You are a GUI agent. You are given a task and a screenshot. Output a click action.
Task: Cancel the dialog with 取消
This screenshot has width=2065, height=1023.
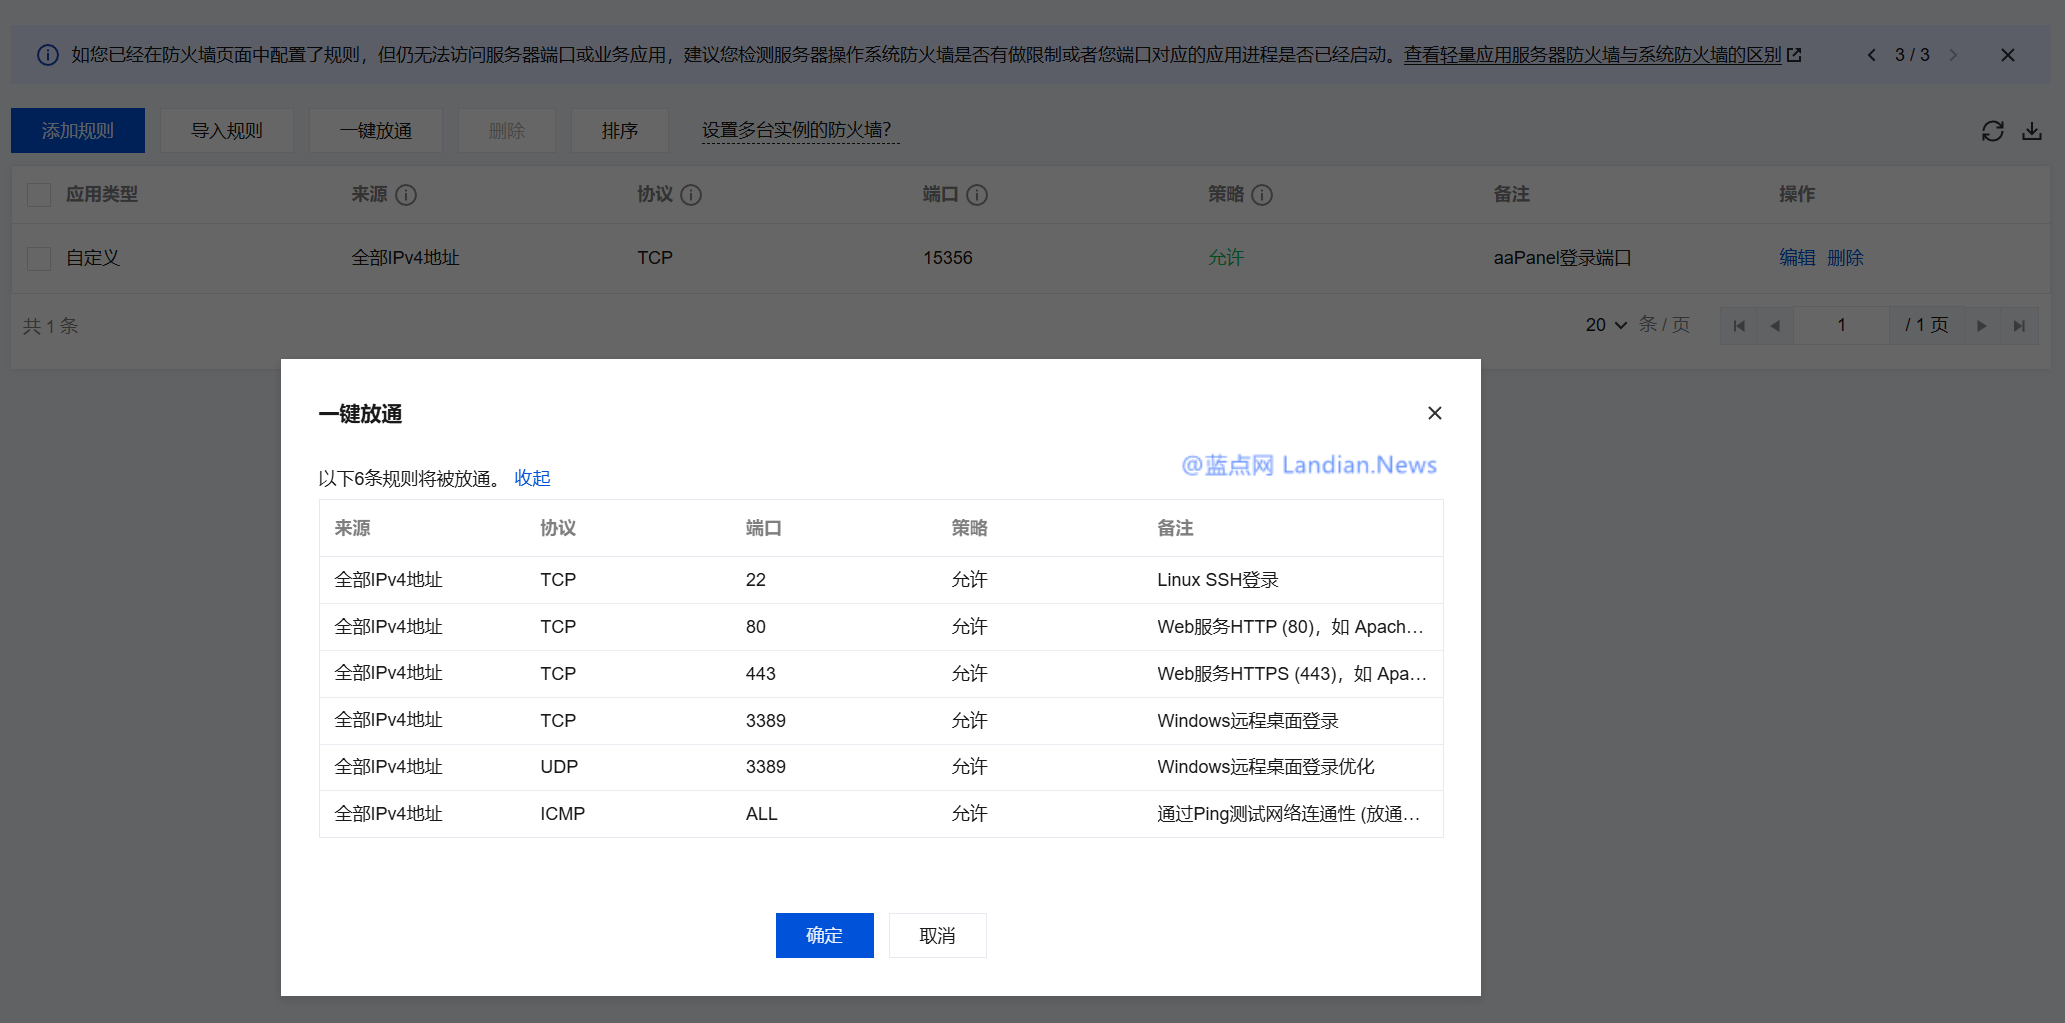[937, 935]
